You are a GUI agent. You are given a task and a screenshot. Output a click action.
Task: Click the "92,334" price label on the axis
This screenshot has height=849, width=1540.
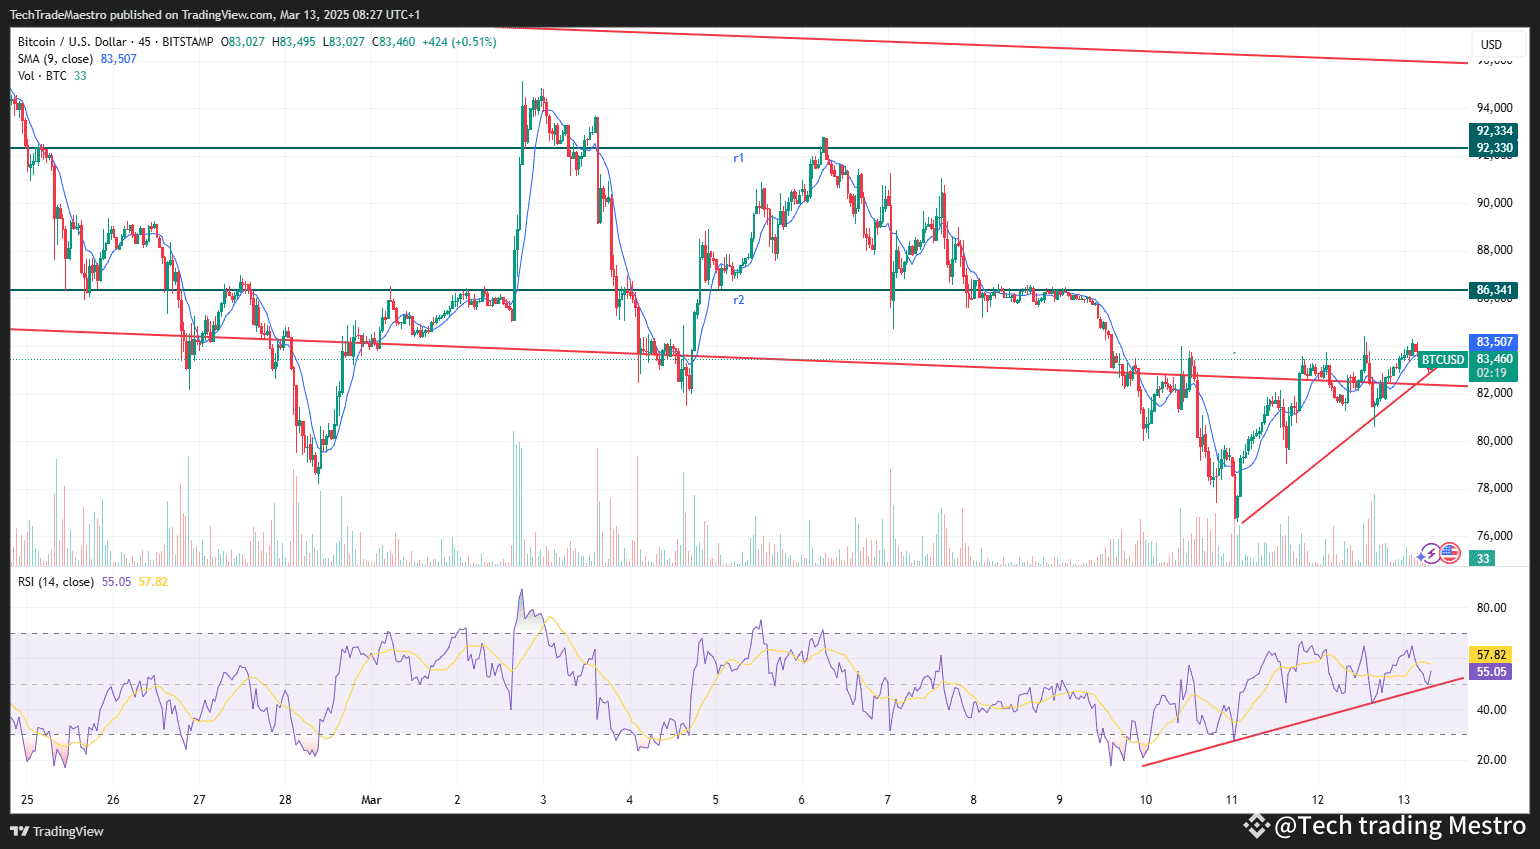pos(1495,131)
